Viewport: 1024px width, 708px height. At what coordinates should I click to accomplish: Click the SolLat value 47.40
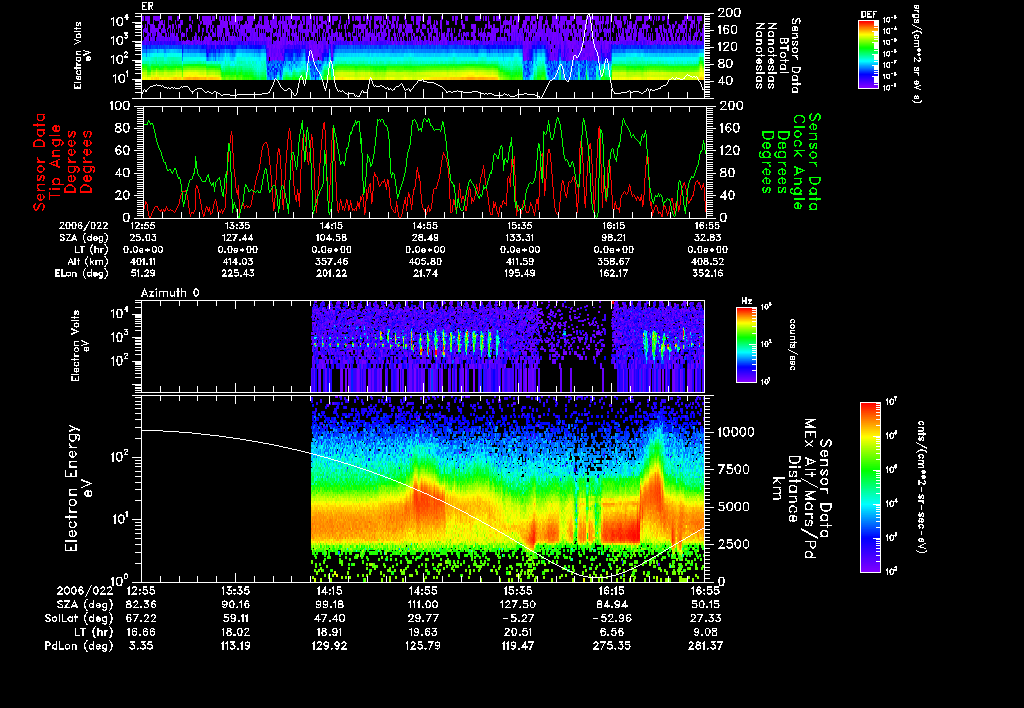click(x=330, y=619)
